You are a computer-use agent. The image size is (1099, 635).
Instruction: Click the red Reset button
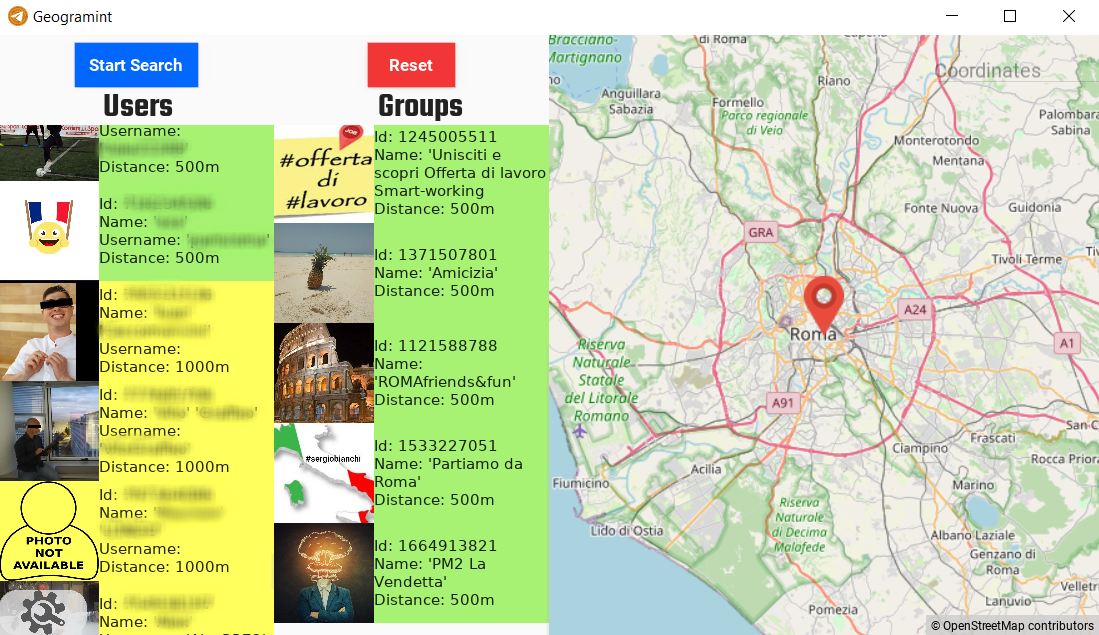[x=411, y=65]
